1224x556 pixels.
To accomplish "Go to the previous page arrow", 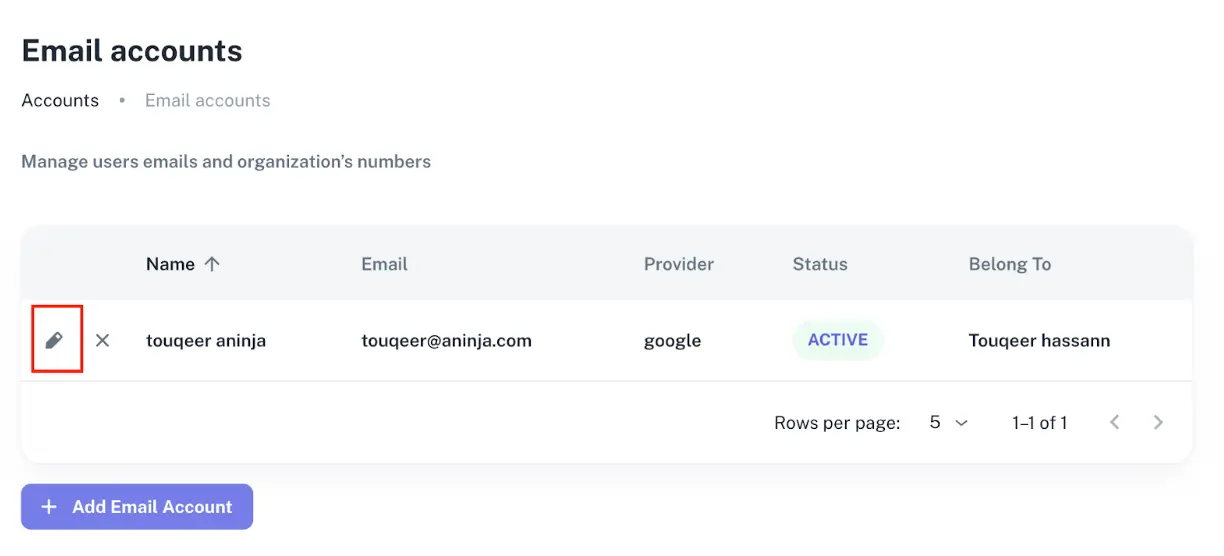I will (1114, 423).
